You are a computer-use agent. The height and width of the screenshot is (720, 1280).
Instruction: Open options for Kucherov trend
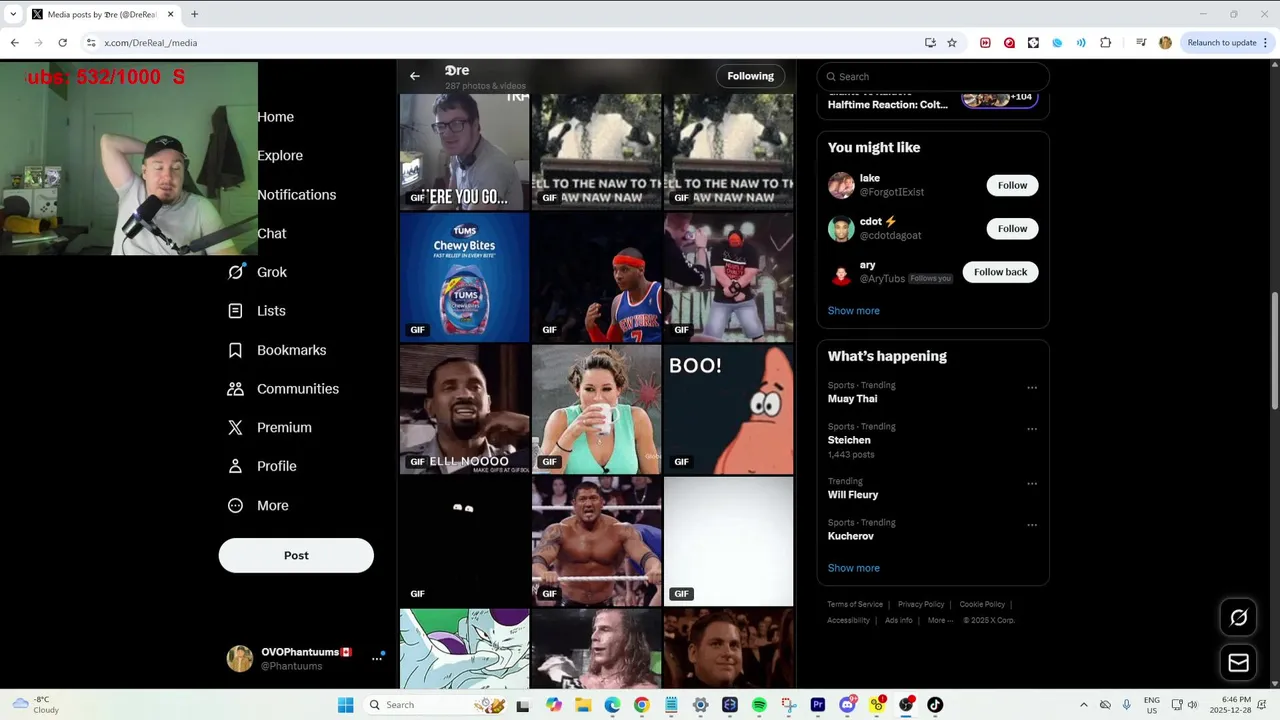[1032, 525]
